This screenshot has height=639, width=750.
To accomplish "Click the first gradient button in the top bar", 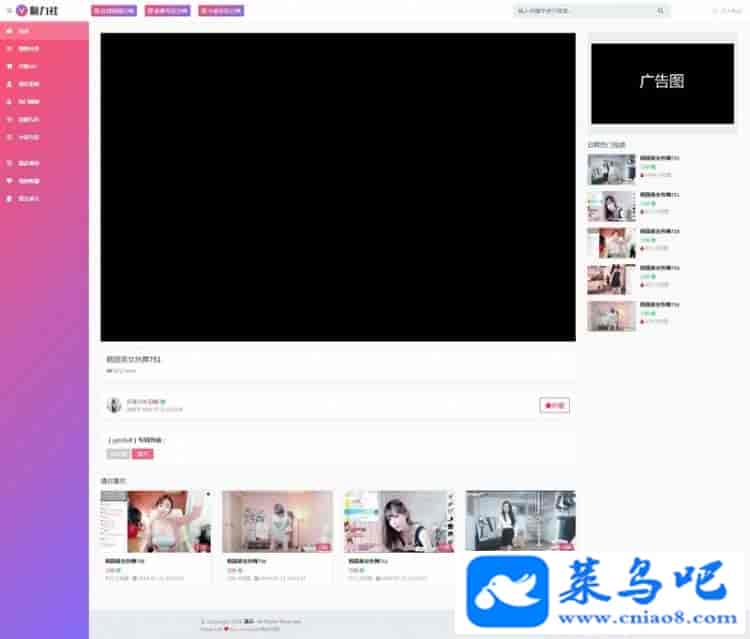I will [115, 11].
